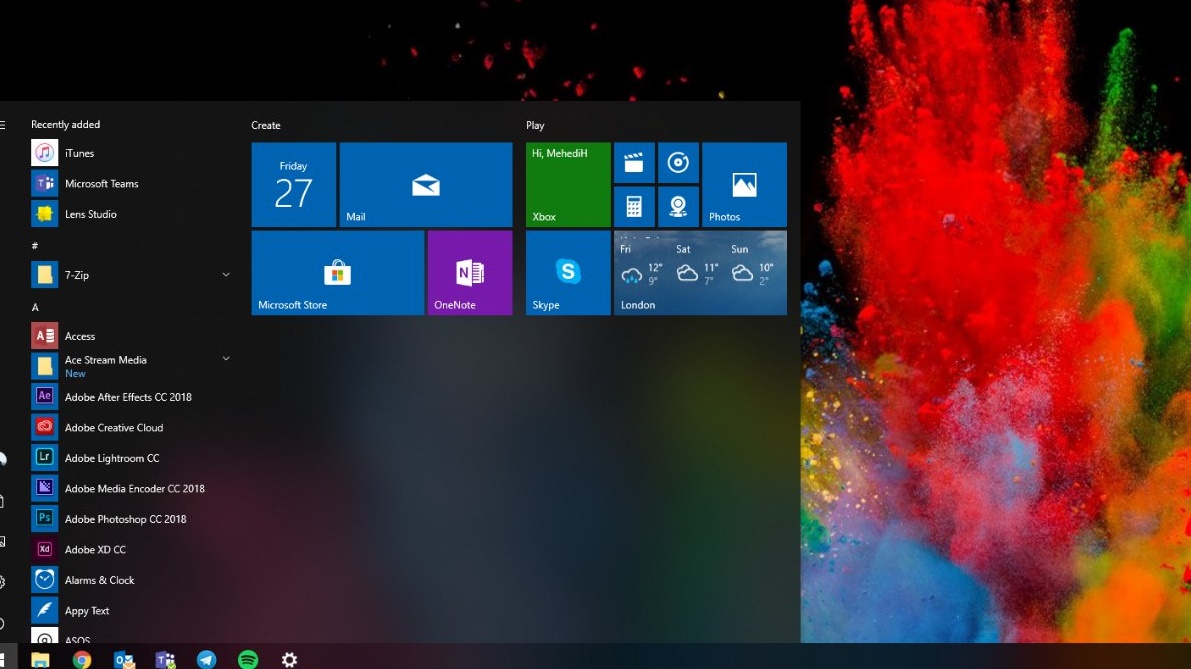Open Telegram from the taskbar

tap(207, 659)
